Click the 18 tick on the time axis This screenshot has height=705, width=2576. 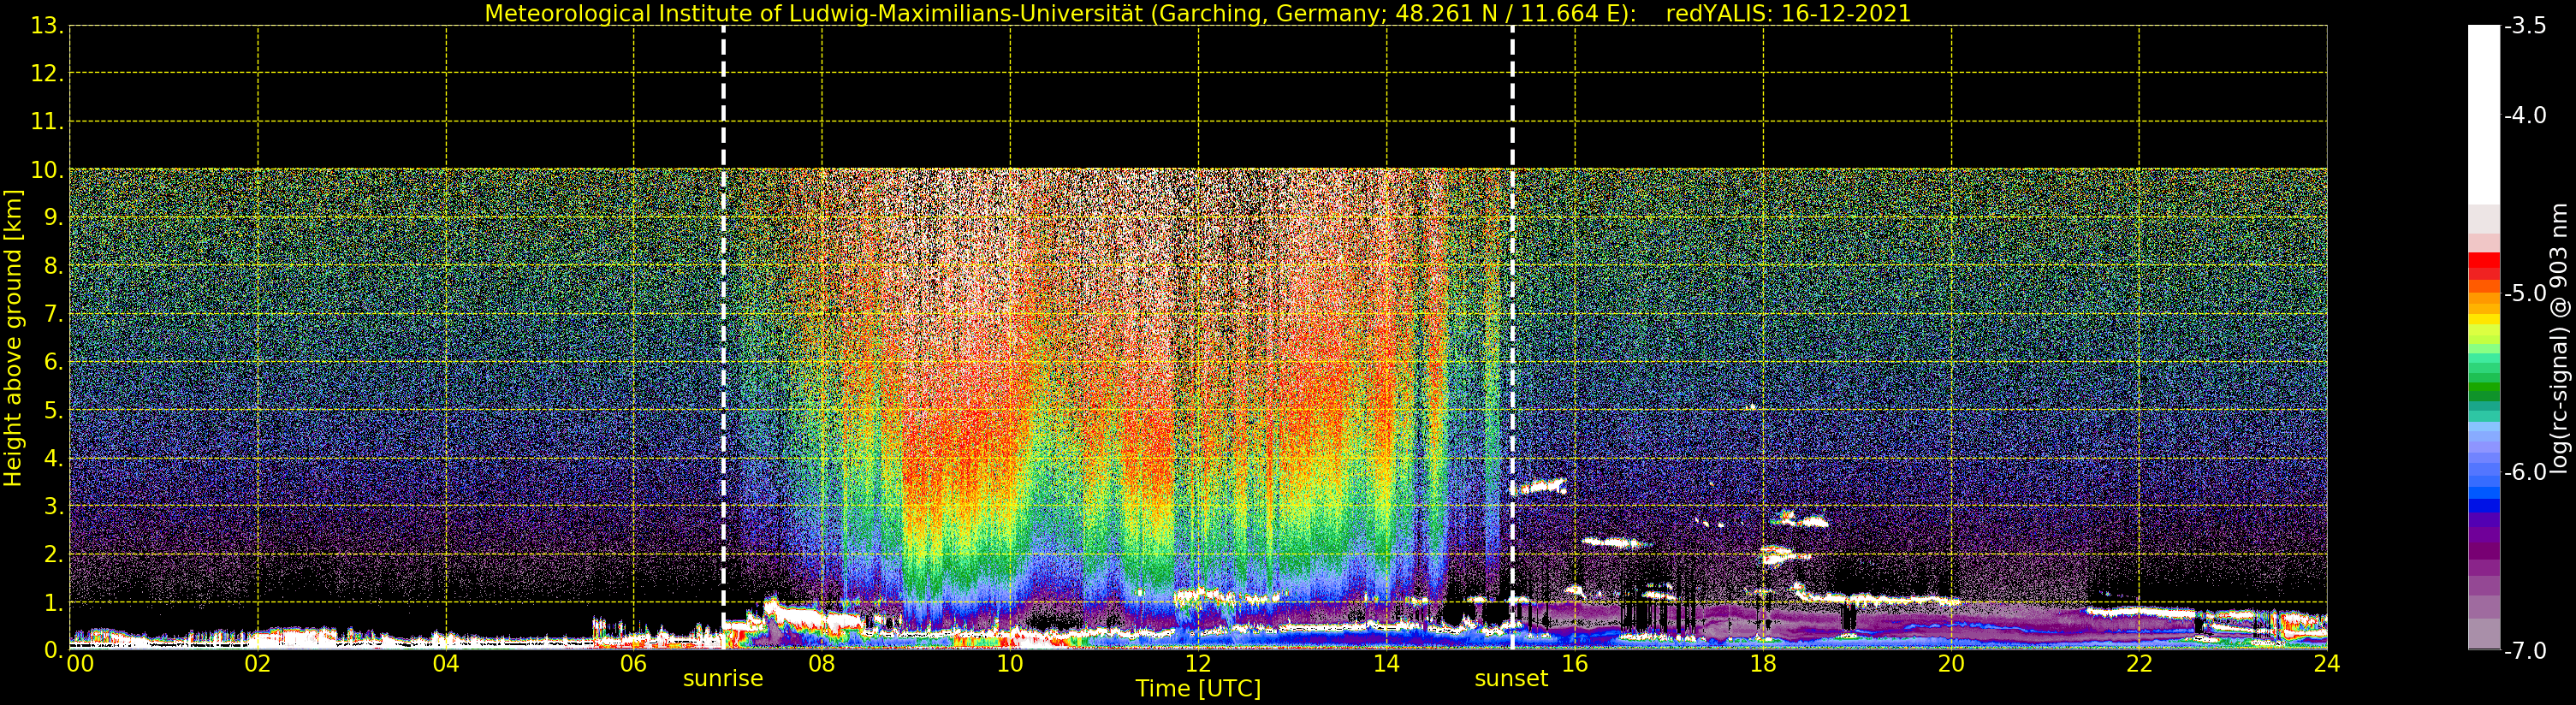coord(1762,664)
